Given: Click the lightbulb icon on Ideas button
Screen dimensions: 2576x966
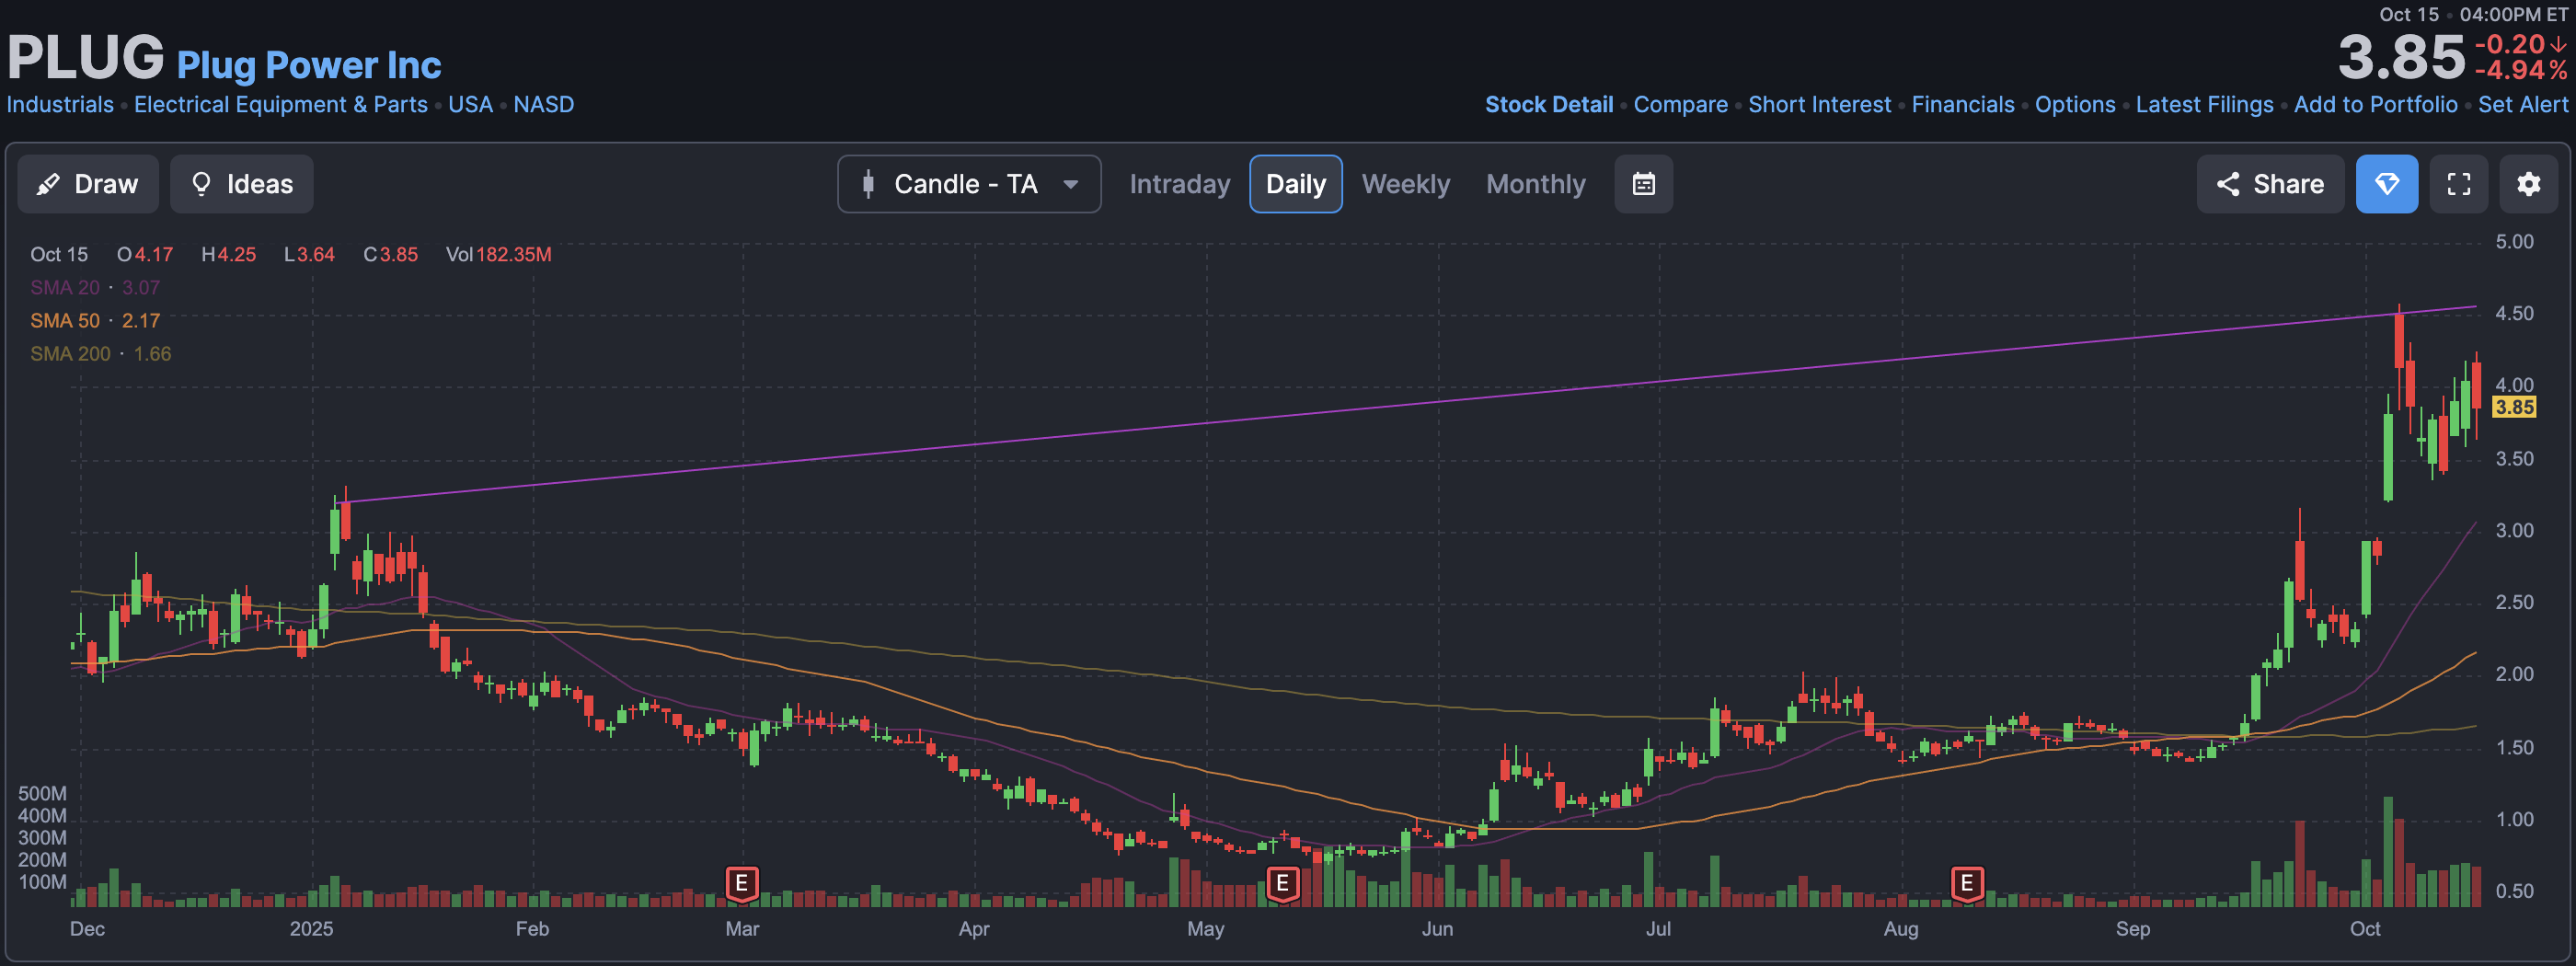Looking at the screenshot, I should point(201,184).
